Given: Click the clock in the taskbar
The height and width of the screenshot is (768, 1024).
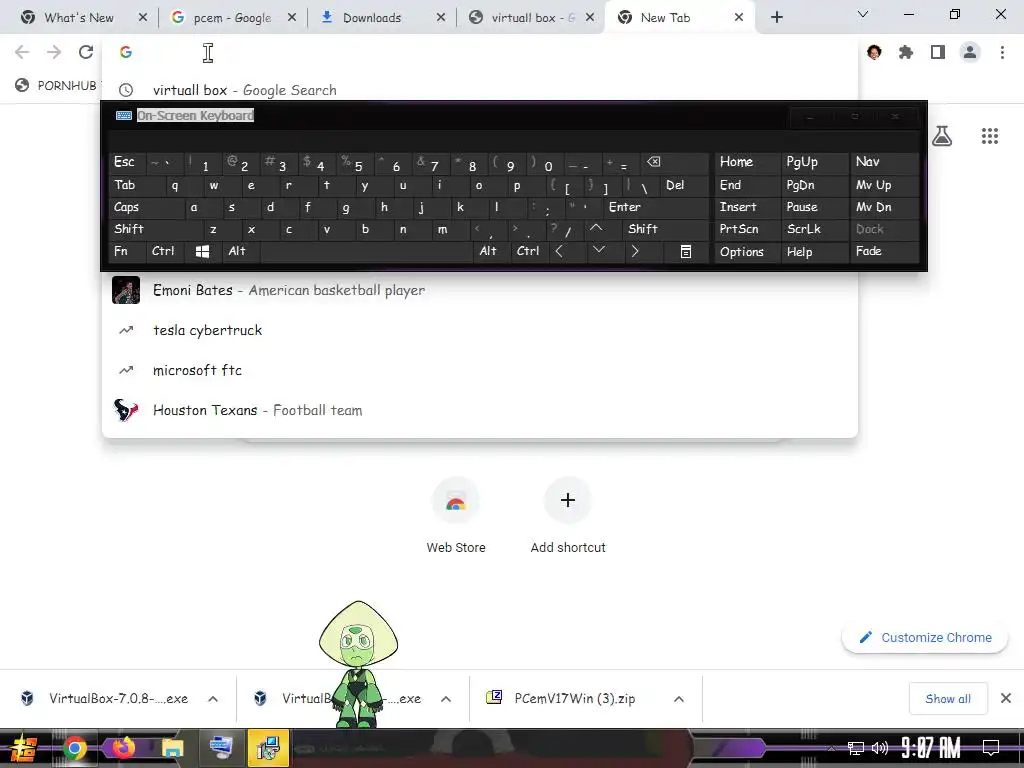Looking at the screenshot, I should coord(931,748).
